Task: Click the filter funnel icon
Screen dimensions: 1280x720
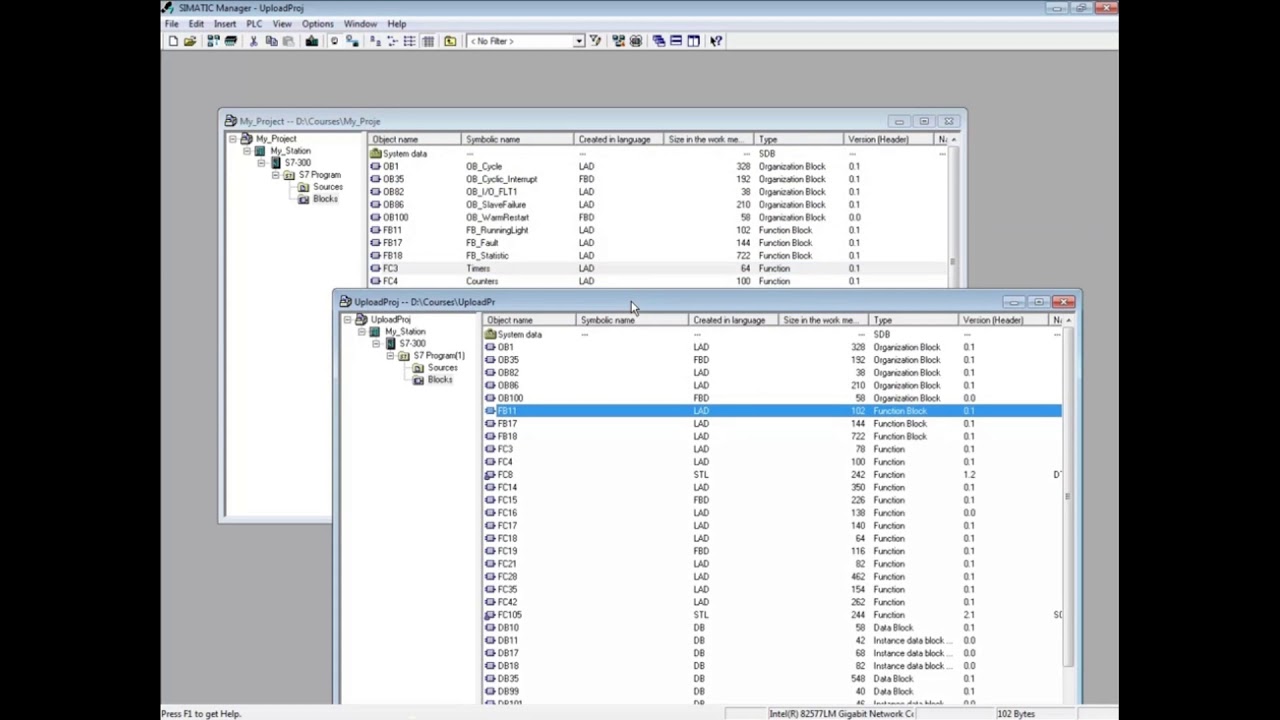Action: pyautogui.click(x=596, y=41)
